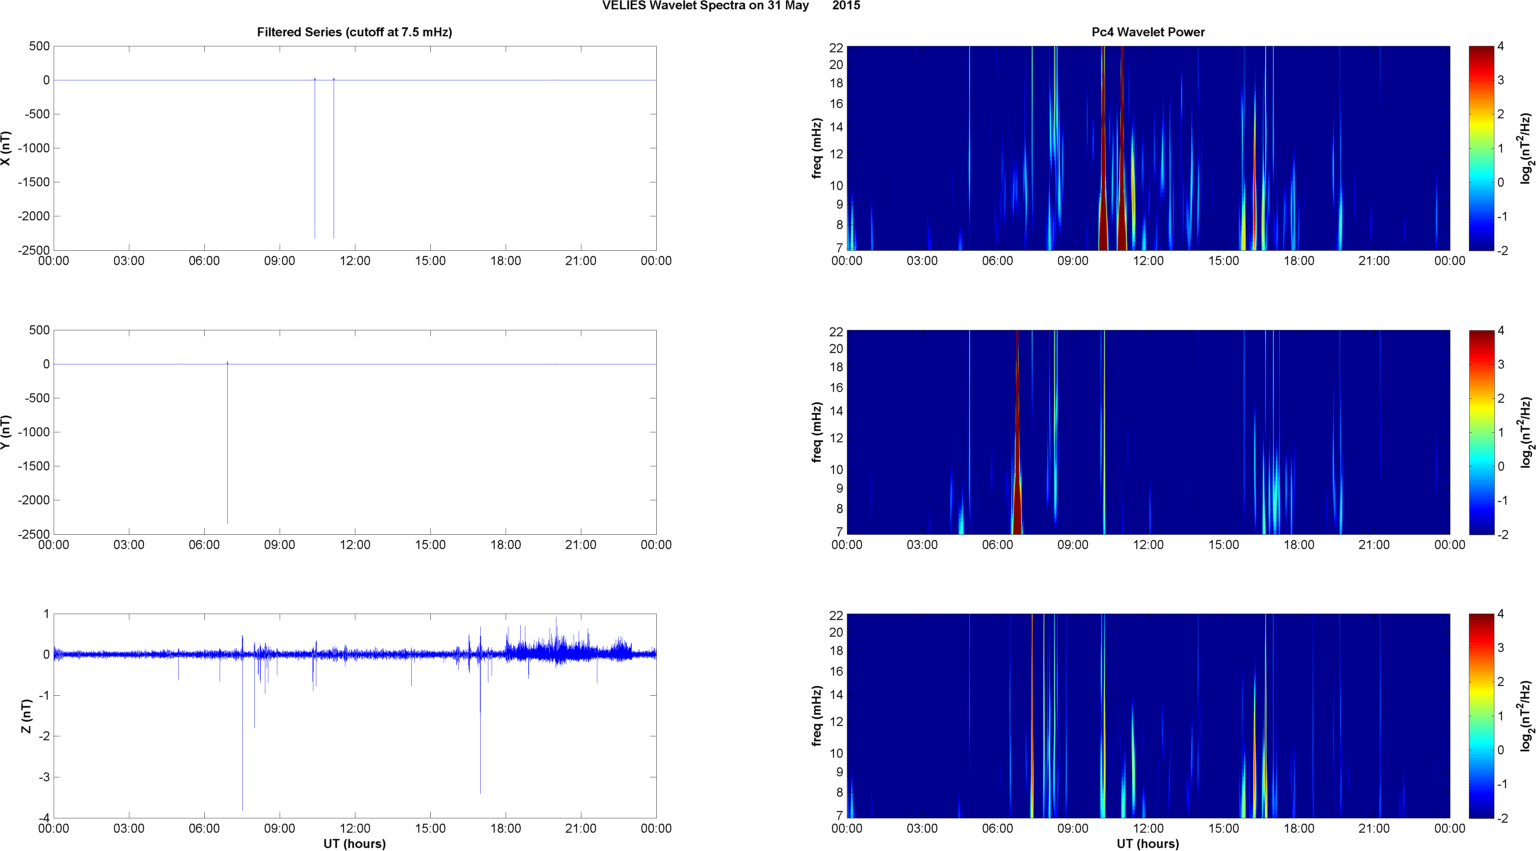Click the second spike in the X series

tap(334, 160)
